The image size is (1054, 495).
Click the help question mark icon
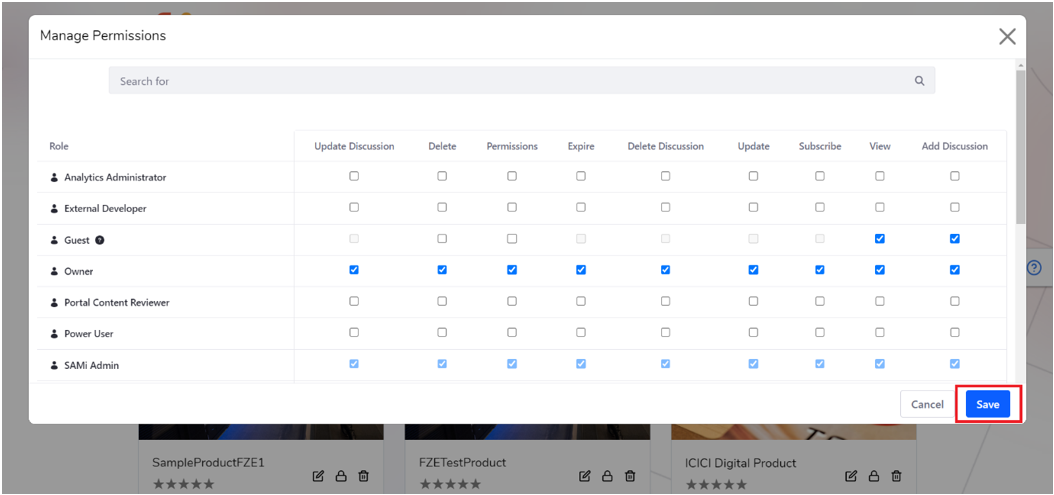point(1034,268)
